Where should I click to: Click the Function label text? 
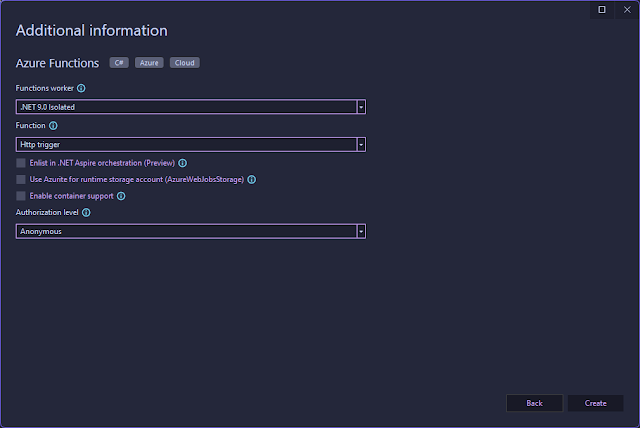click(x=30, y=126)
